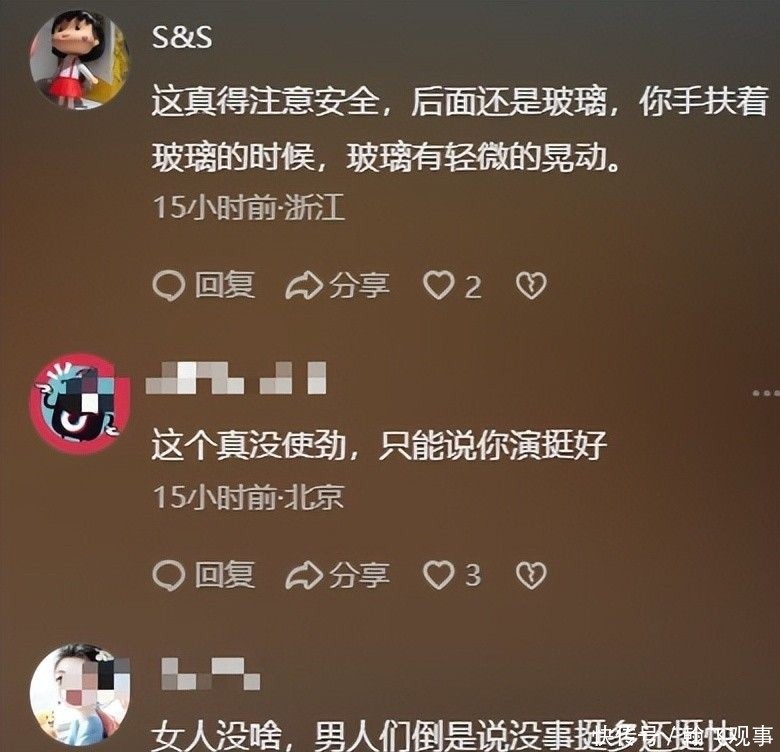Select comment text 这个真没使劲
Viewport: 780px width, 752px height.
(x=249, y=445)
